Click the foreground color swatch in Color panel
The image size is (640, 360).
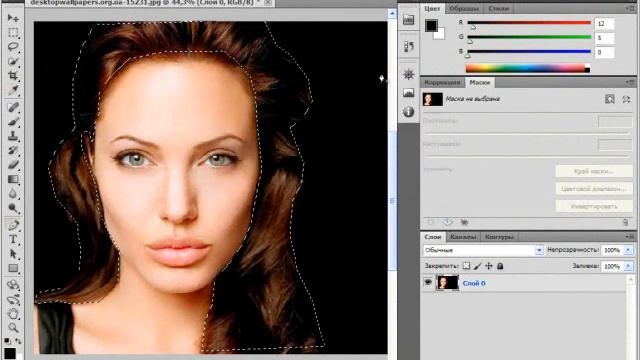[x=431, y=25]
